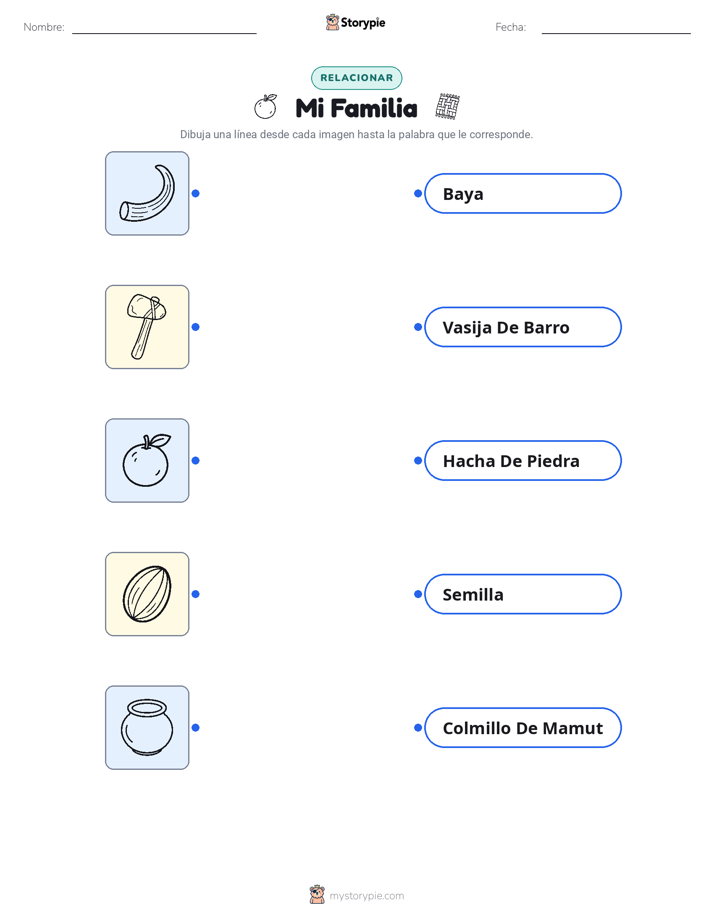Choose the Colmillo De Mamut label
The height and width of the screenshot is (924, 714).
pyautogui.click(x=523, y=728)
